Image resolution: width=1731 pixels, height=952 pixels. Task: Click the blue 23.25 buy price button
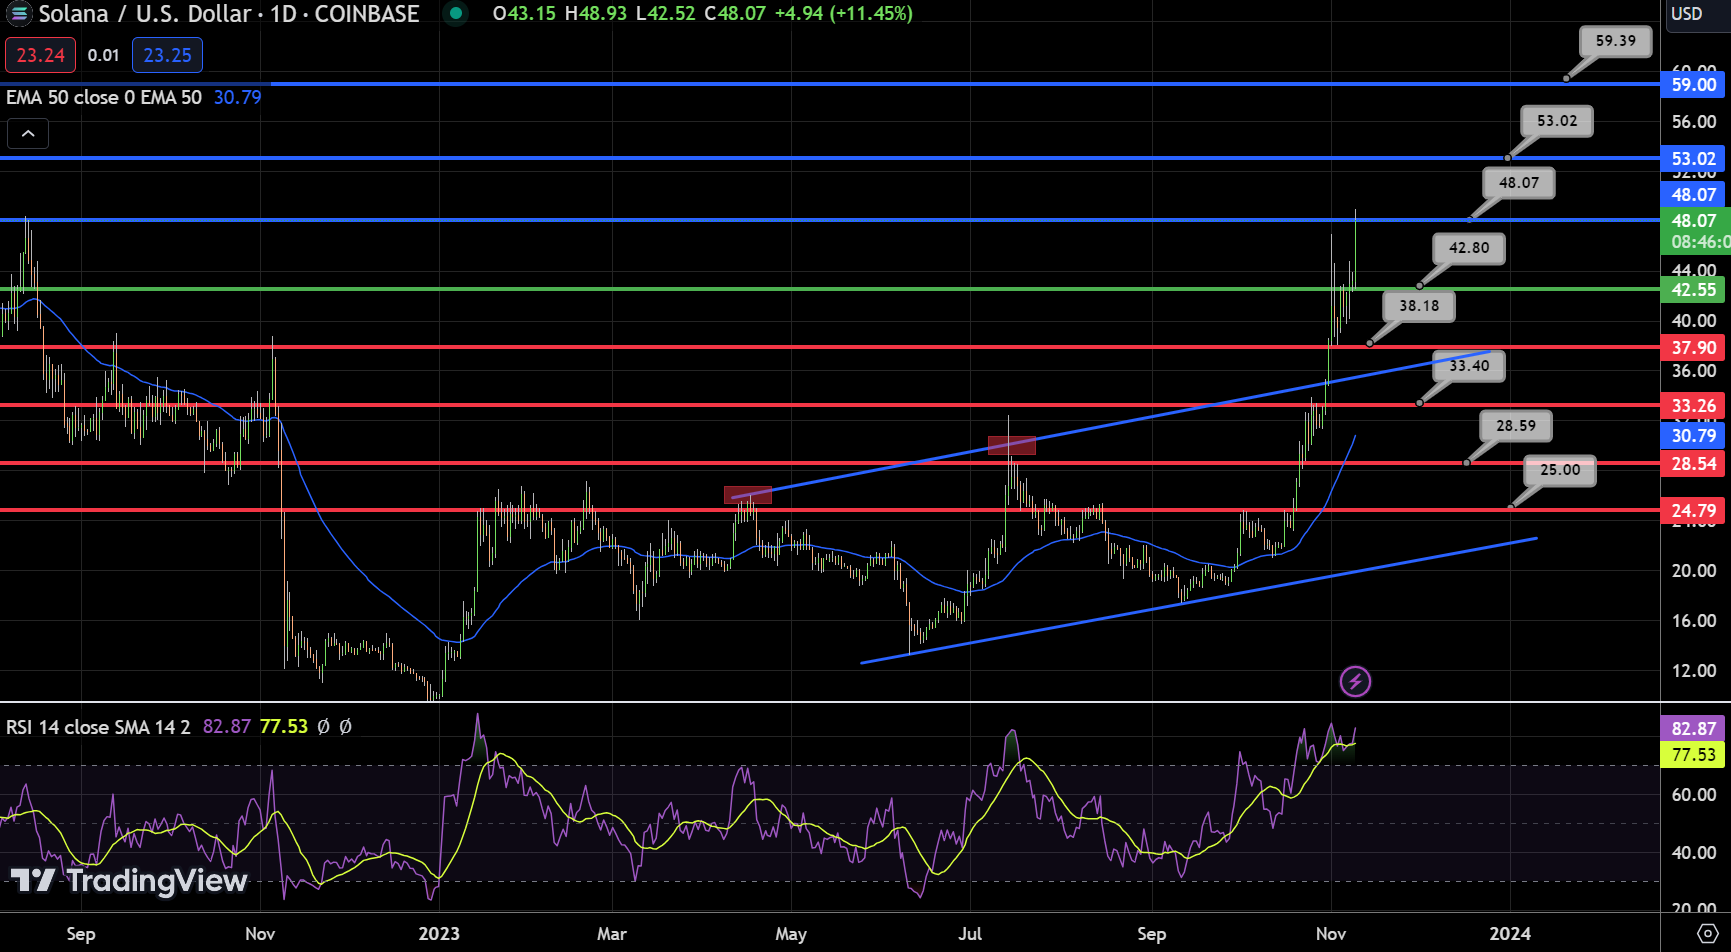(x=167, y=55)
